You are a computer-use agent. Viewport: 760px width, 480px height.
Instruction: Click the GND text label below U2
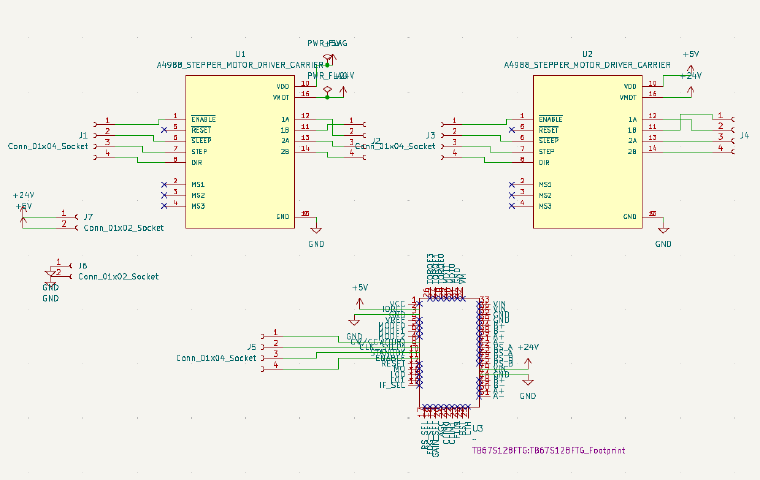point(663,244)
